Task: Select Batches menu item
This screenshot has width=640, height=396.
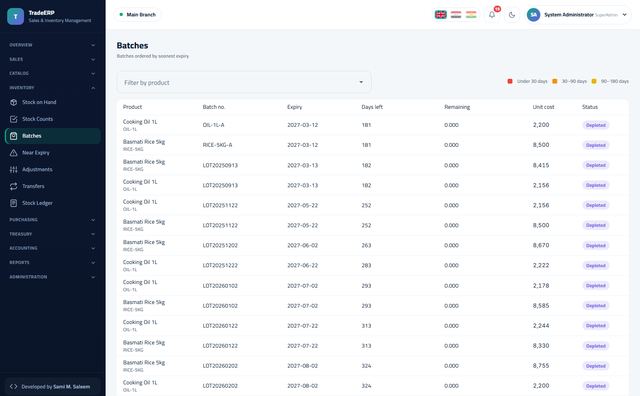Action: click(53, 136)
